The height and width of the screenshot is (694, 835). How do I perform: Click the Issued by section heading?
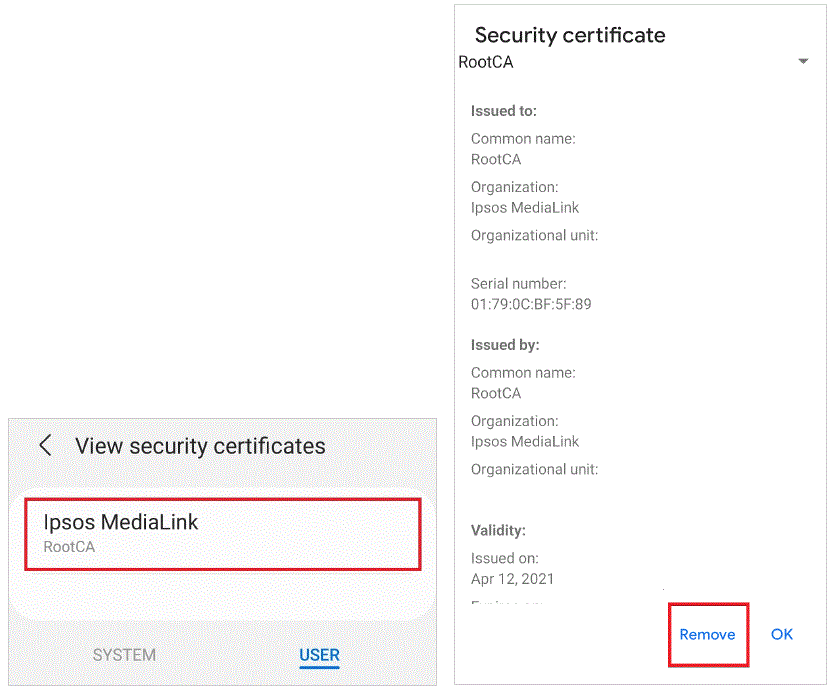(x=504, y=344)
